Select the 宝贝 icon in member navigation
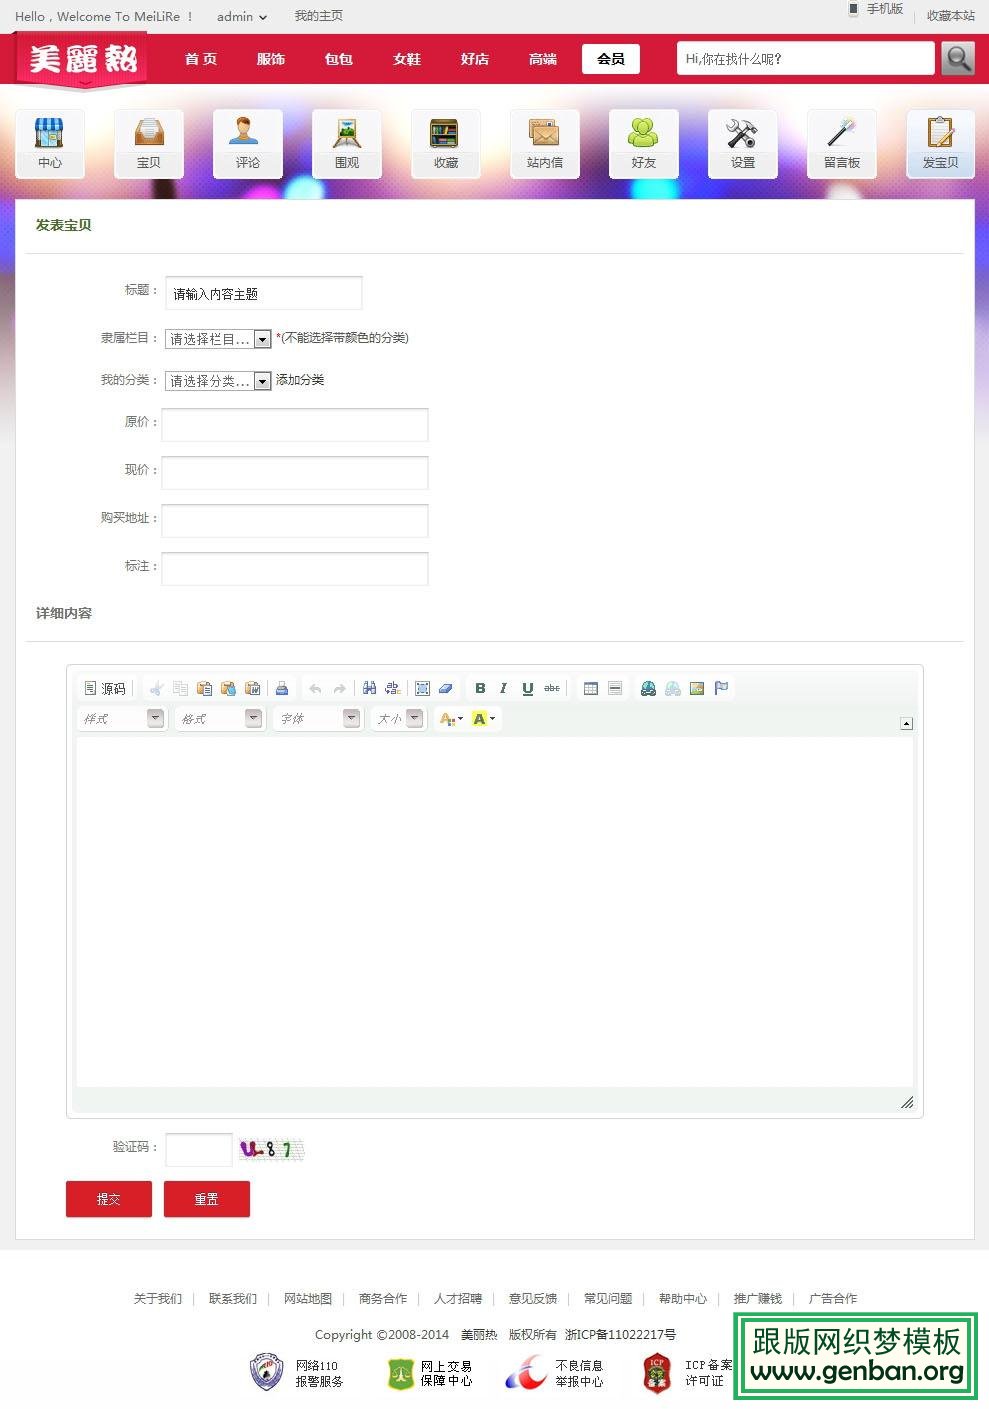 pos(148,143)
